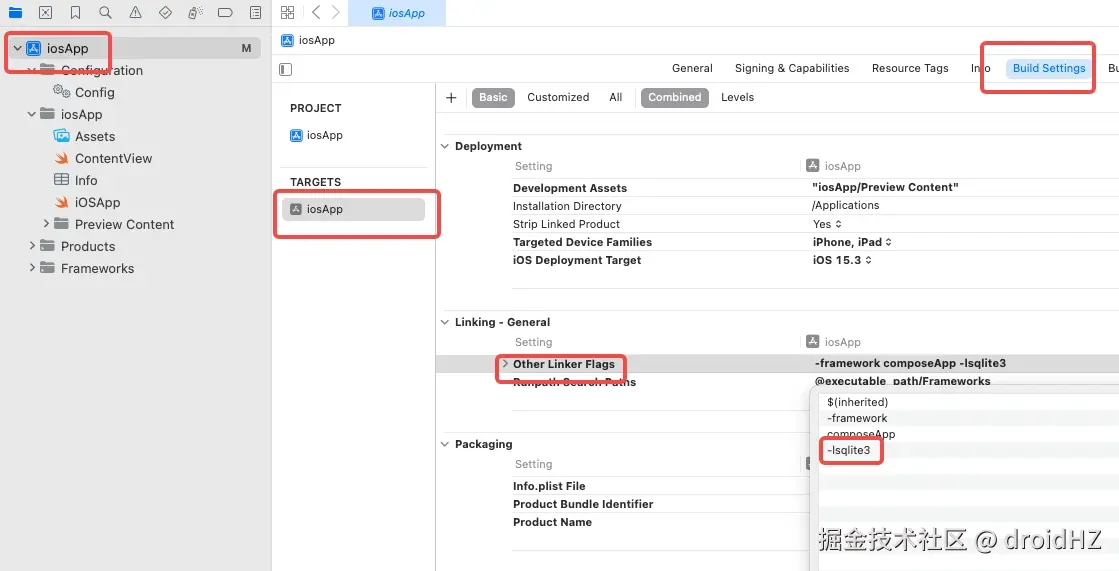Open the Resource Tags tab
The height and width of the screenshot is (571, 1119).
[x=909, y=68]
